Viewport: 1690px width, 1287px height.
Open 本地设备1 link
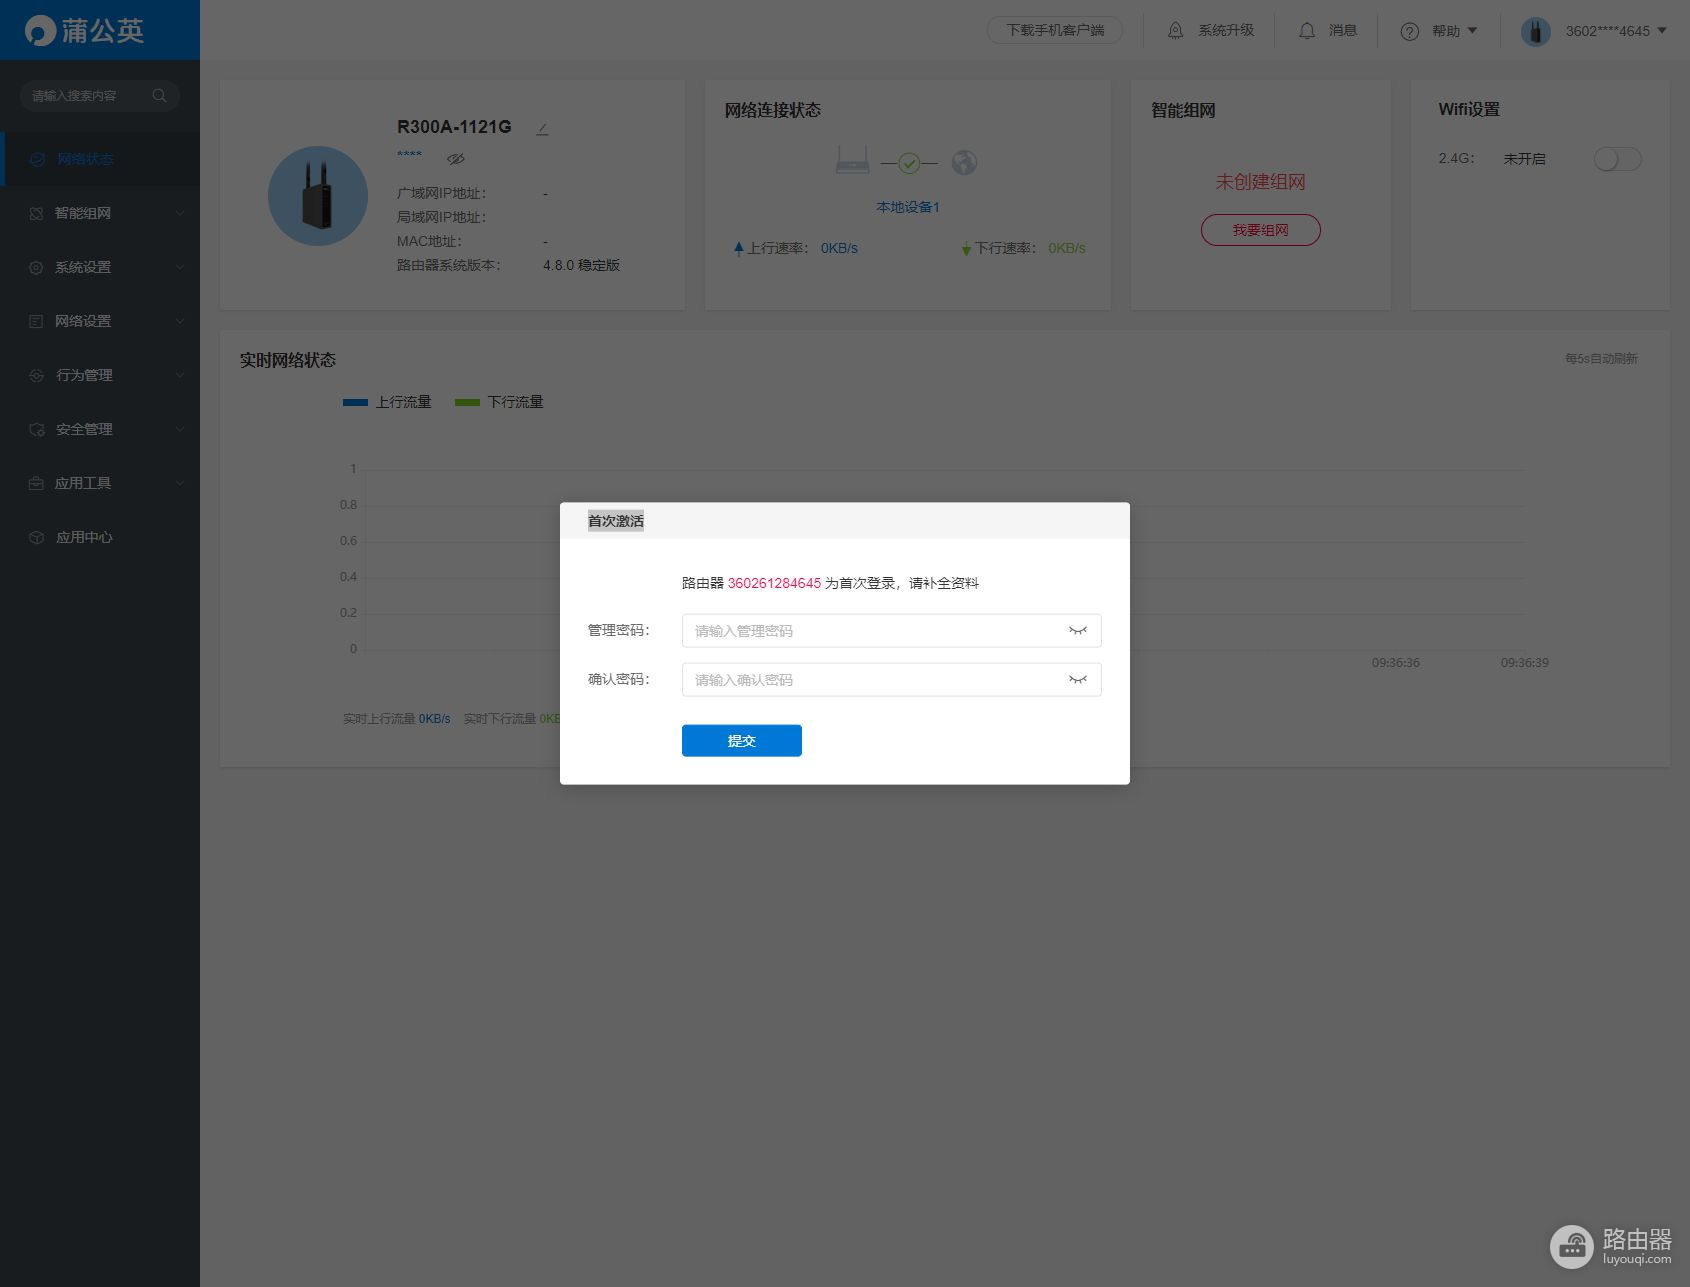(908, 207)
